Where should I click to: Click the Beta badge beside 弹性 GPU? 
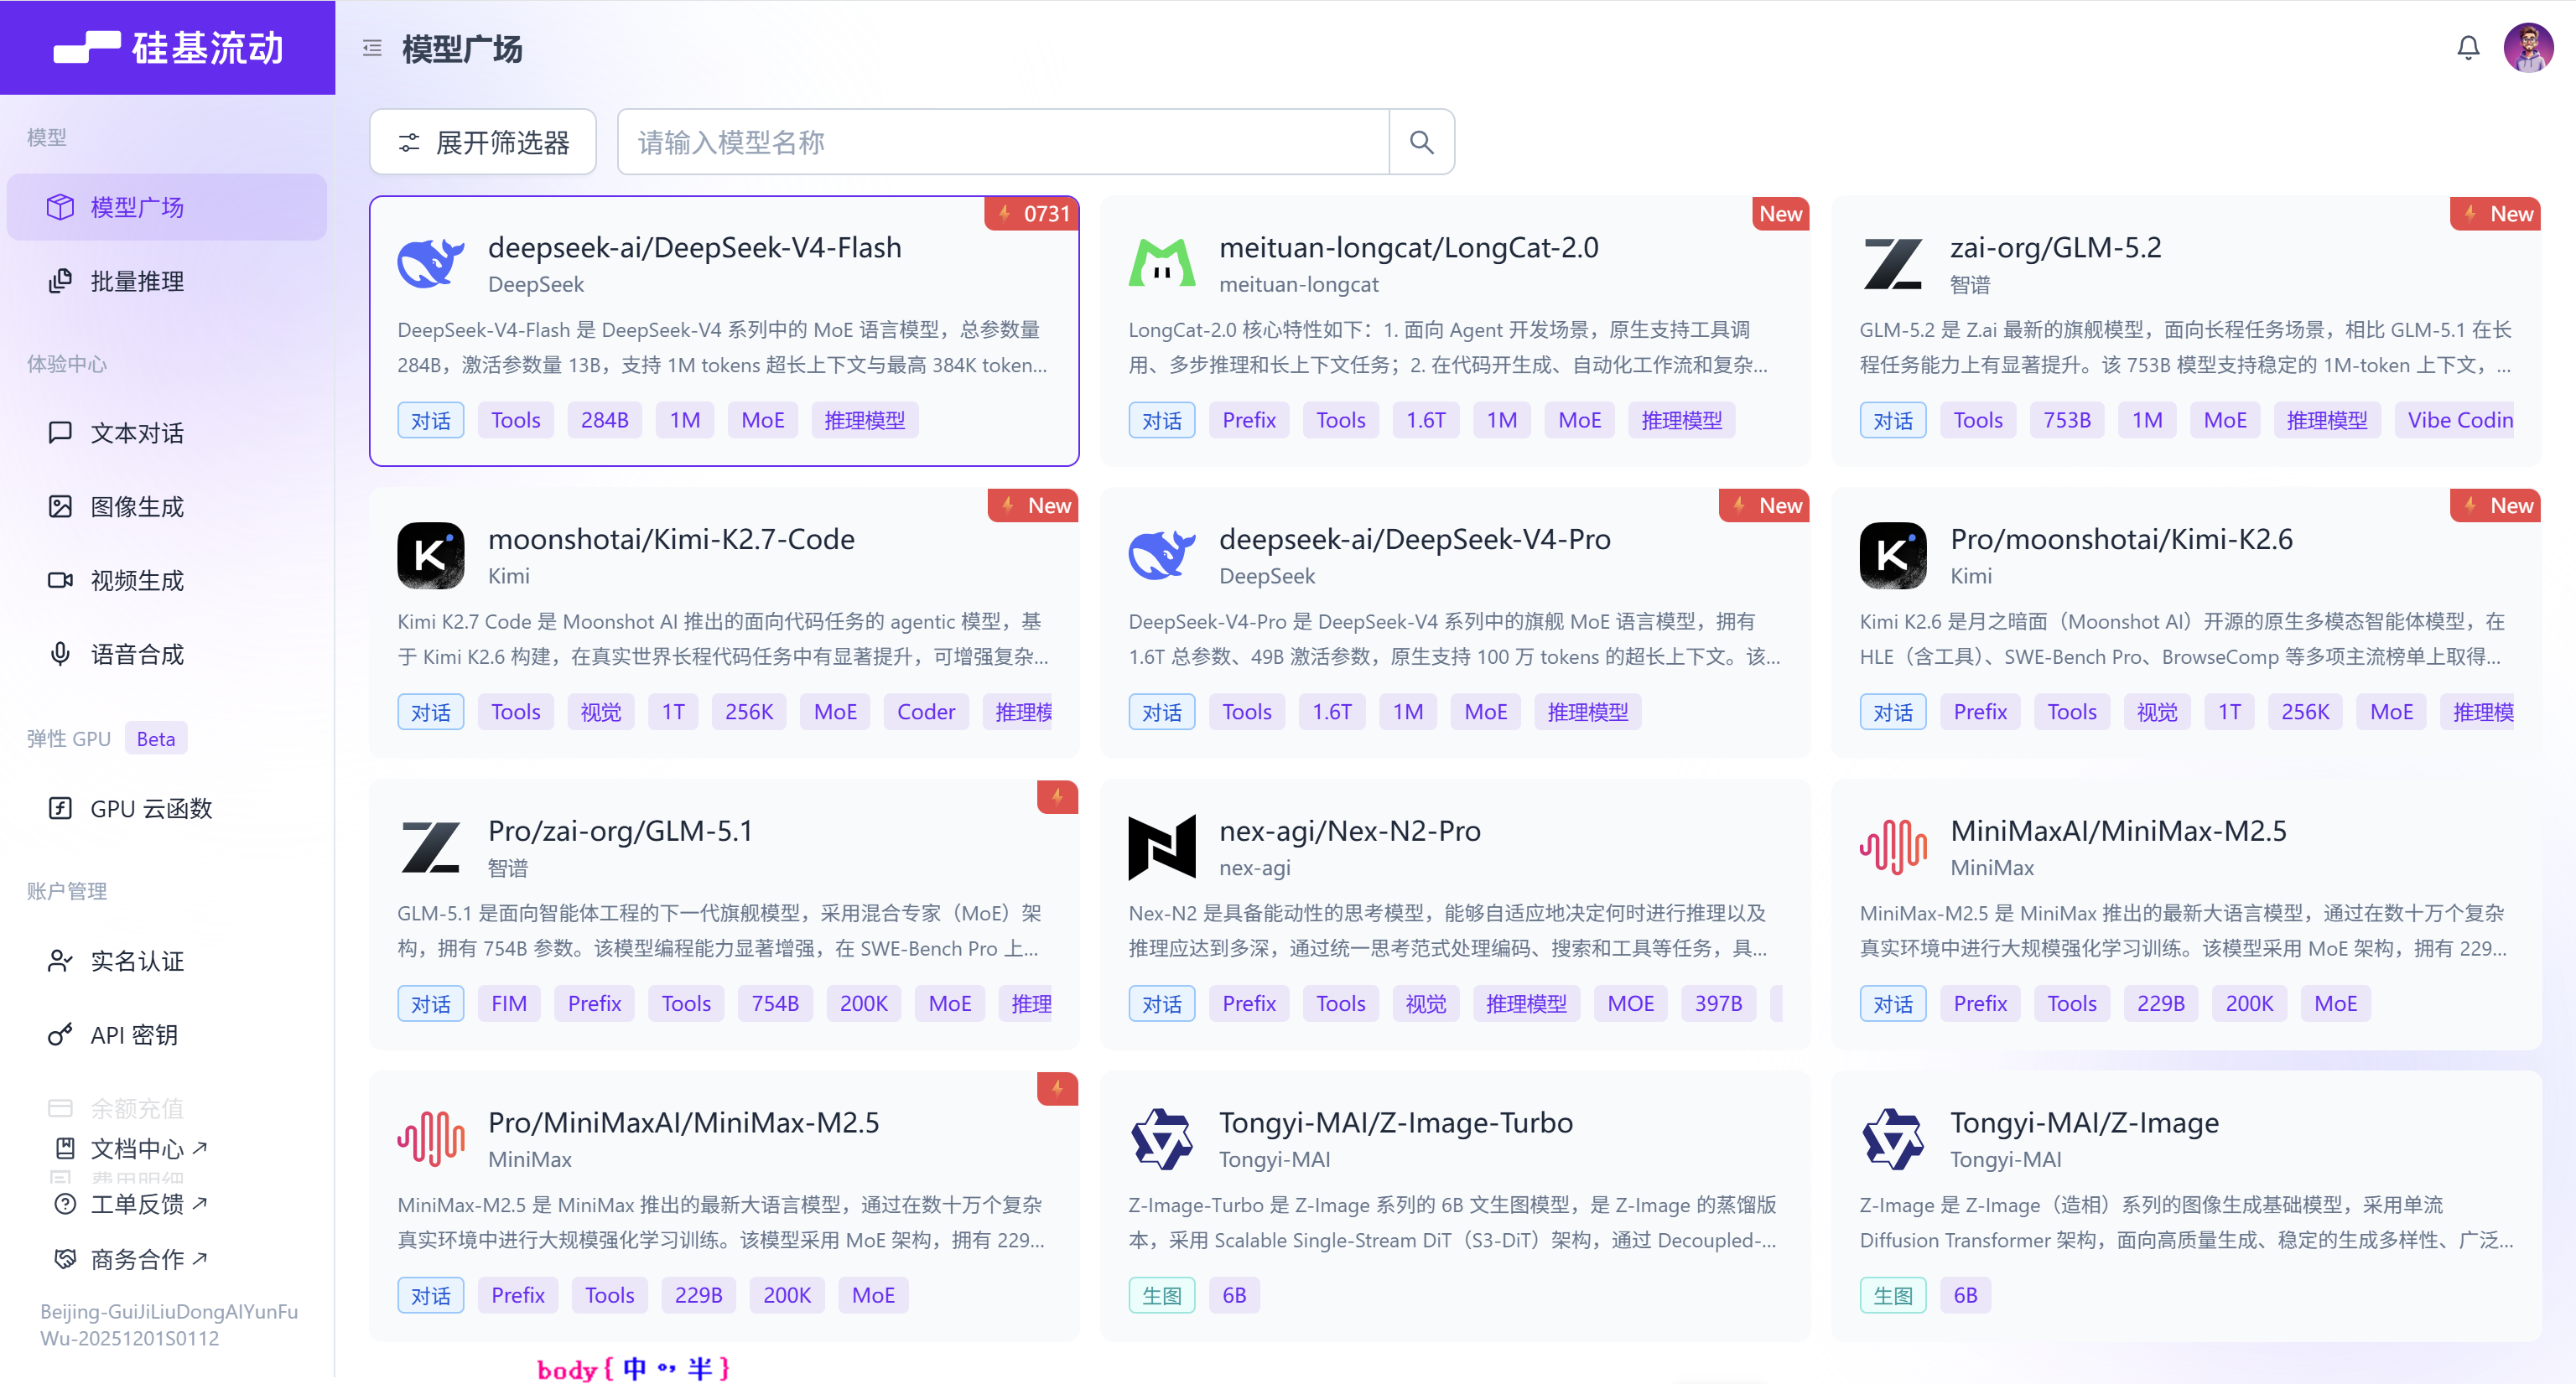click(x=156, y=739)
